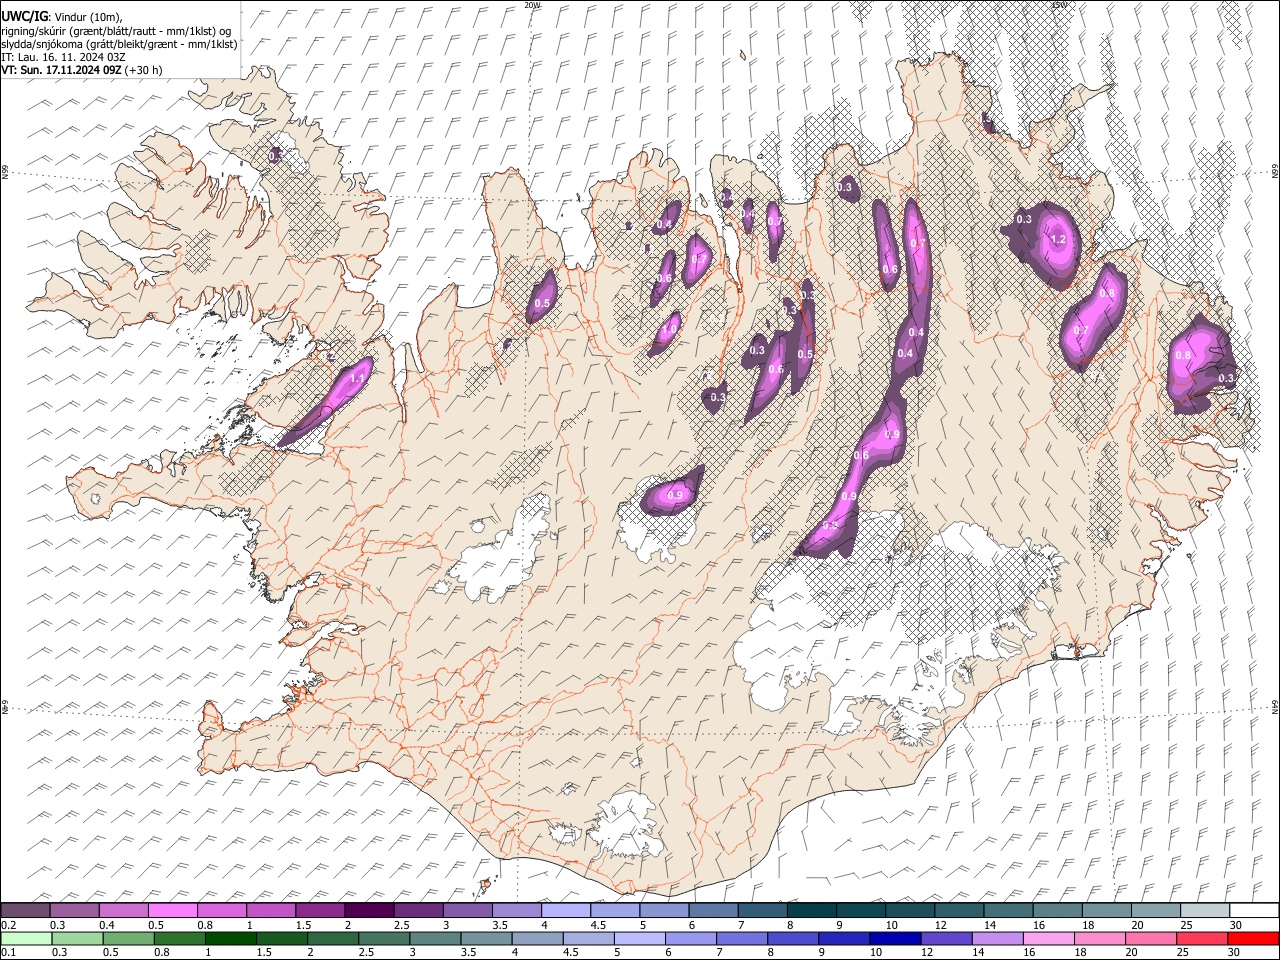Click lower legend swatch between 16 and 18

tap(1047, 939)
